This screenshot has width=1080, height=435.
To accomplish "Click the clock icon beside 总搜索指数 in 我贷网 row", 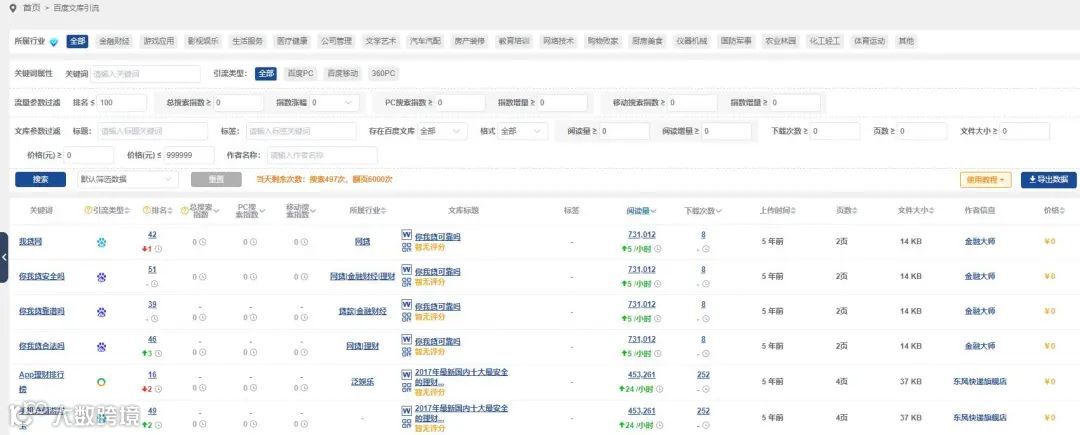I will (x=202, y=242).
